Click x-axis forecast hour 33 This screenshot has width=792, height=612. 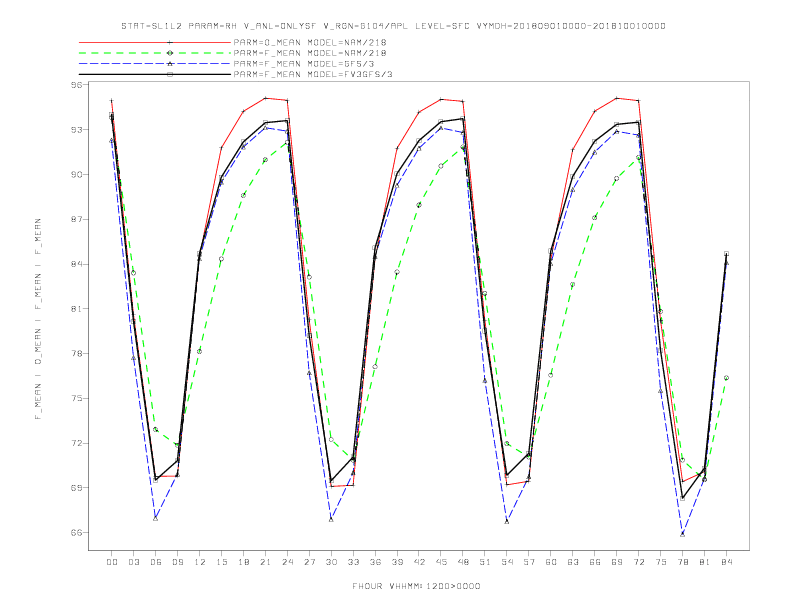(x=353, y=562)
